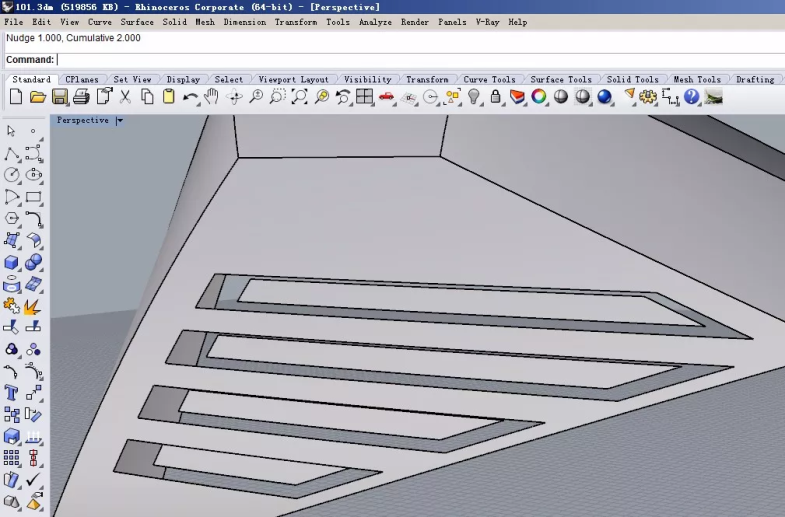Select the Text object tool (T icon)
This screenshot has width=785, height=517.
[x=12, y=393]
